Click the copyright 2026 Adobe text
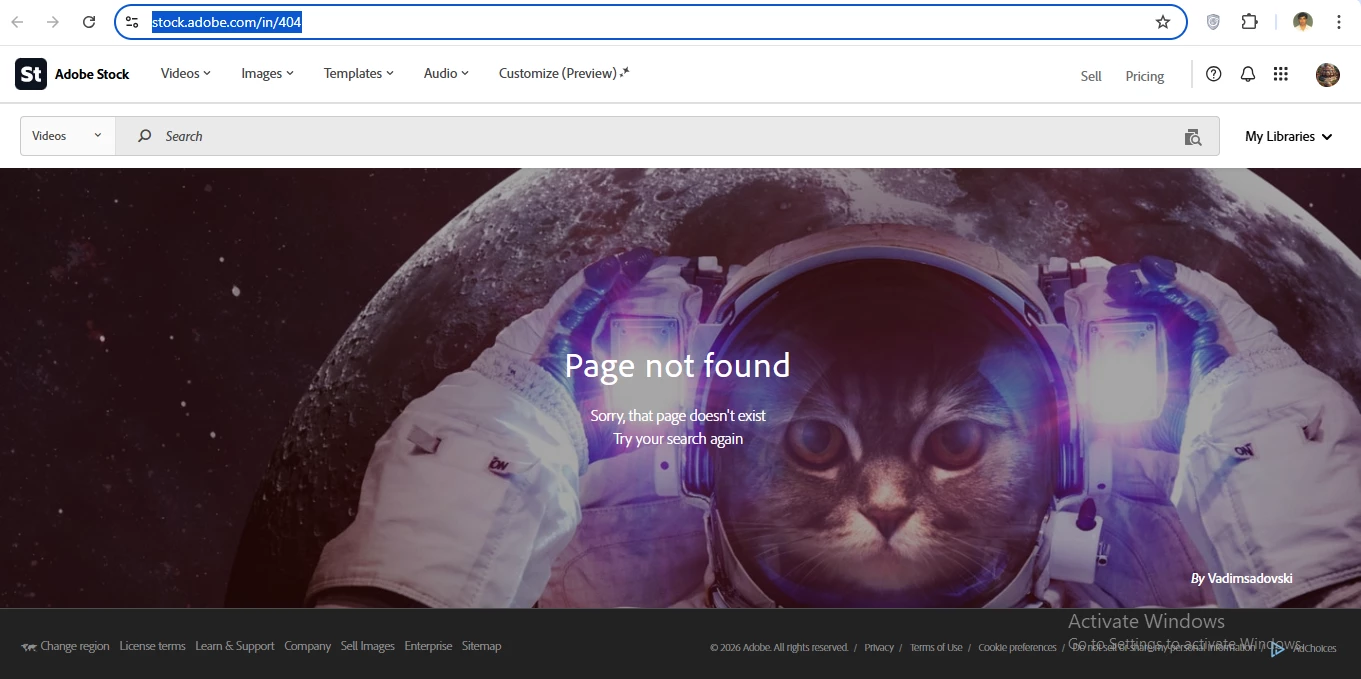 779,648
